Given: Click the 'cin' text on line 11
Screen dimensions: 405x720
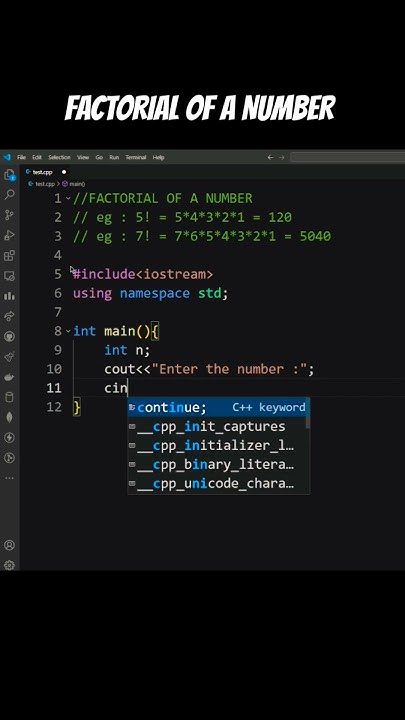Looking at the screenshot, I should pyautogui.click(x=116, y=388).
